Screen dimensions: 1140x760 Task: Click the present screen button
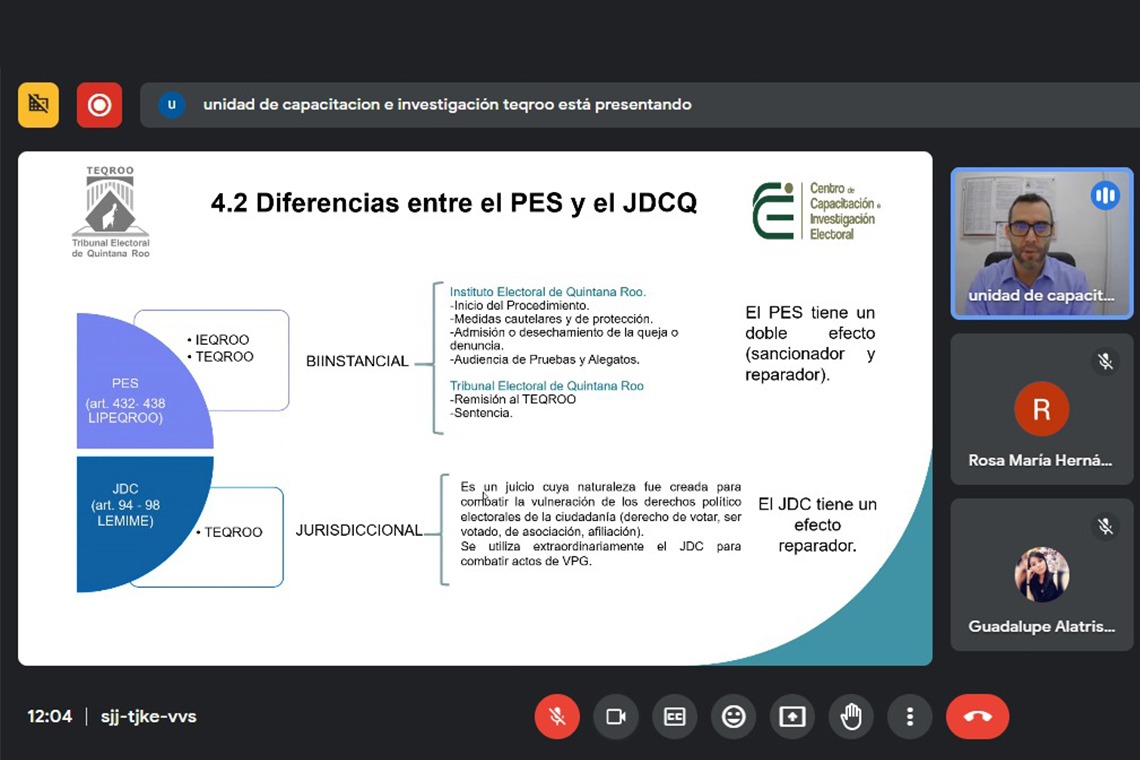click(x=792, y=716)
